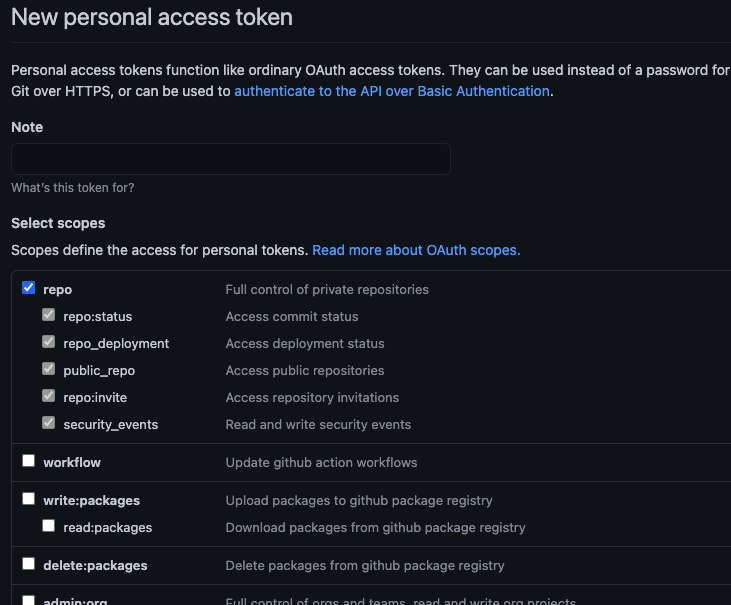Check the write:packages scope checkbox
The height and width of the screenshot is (605, 731).
(29, 499)
